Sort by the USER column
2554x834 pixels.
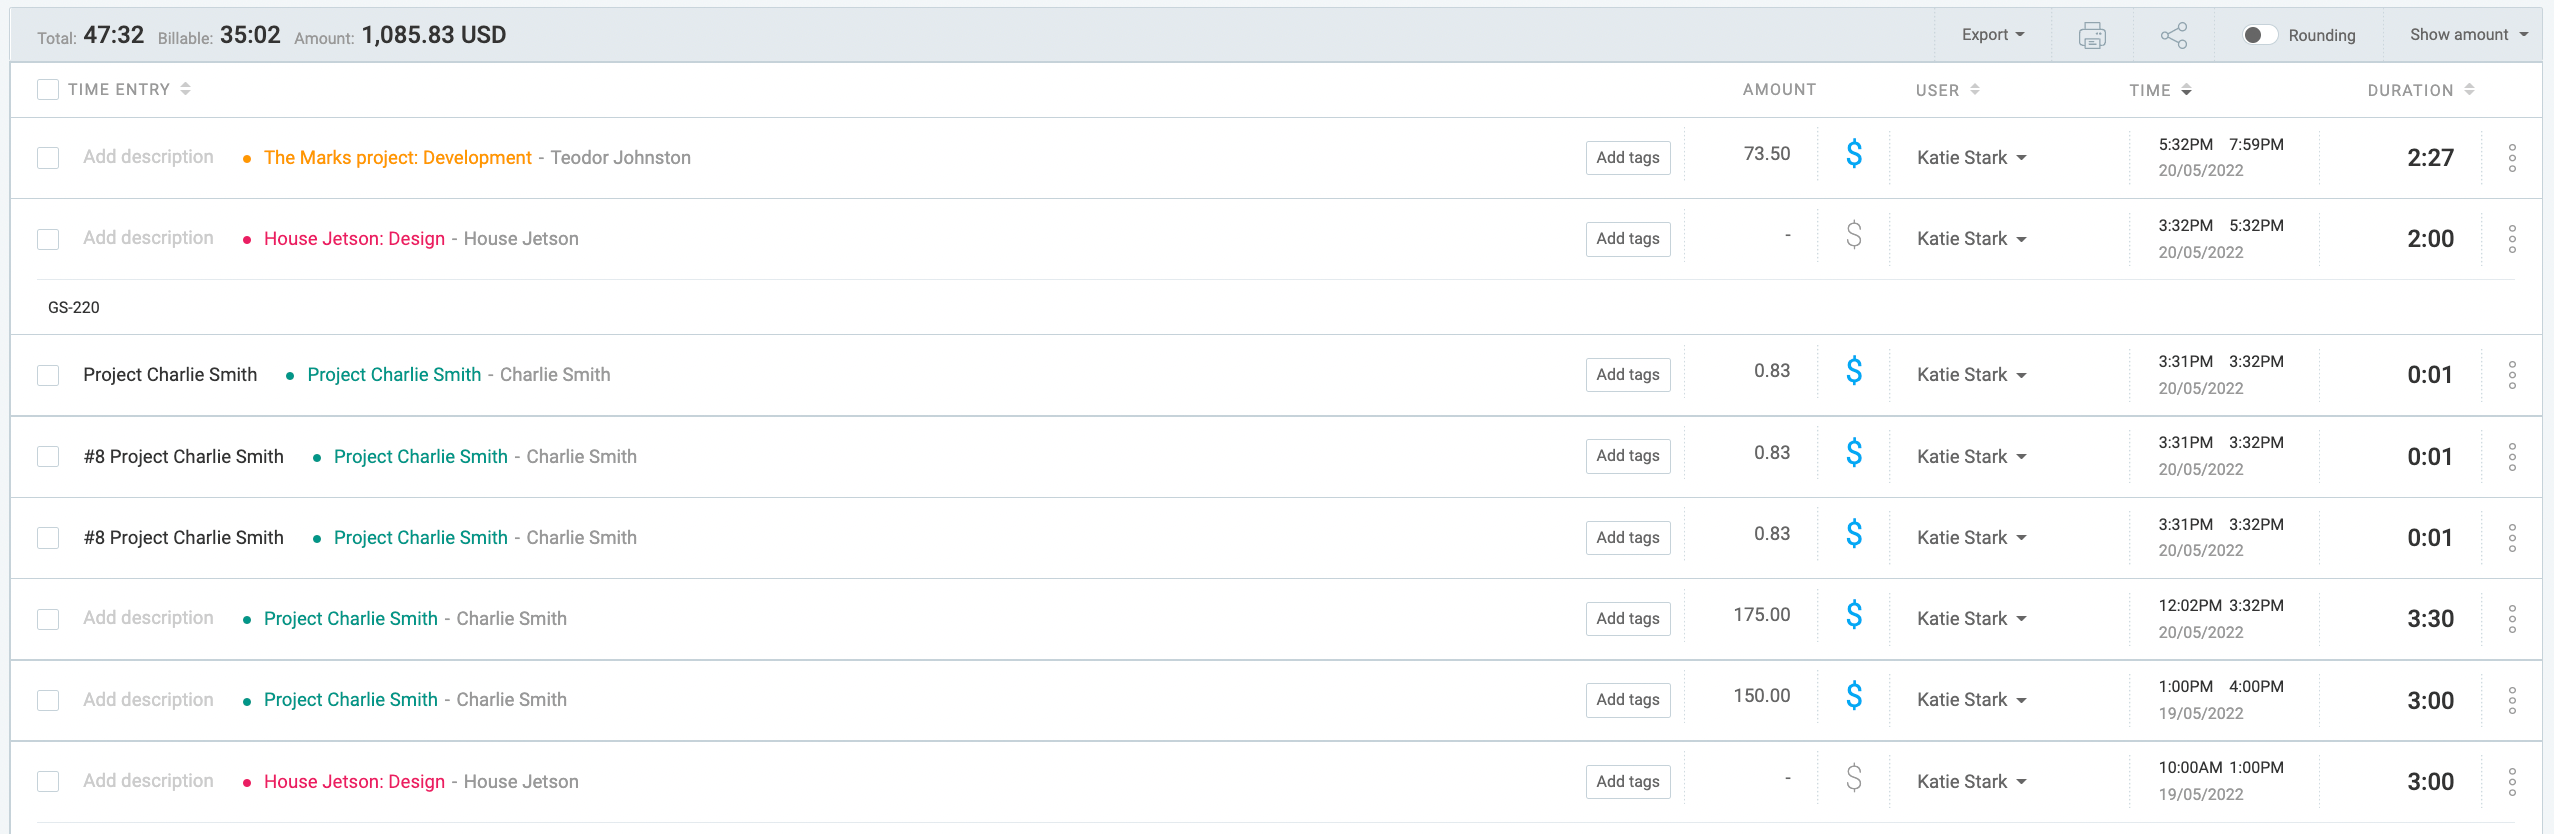click(x=1947, y=90)
